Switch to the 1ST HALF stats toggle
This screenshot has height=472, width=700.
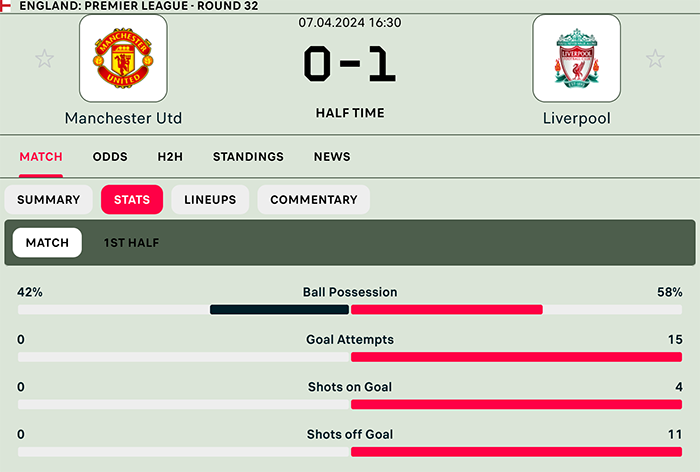point(131,242)
